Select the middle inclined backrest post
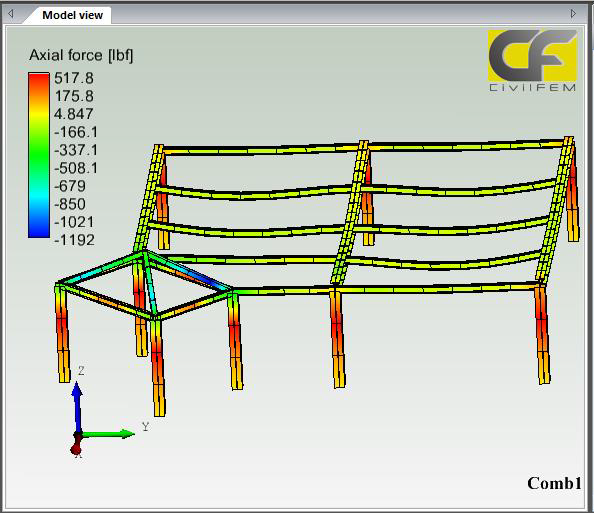Viewport: 594px width, 513px height. [350, 212]
